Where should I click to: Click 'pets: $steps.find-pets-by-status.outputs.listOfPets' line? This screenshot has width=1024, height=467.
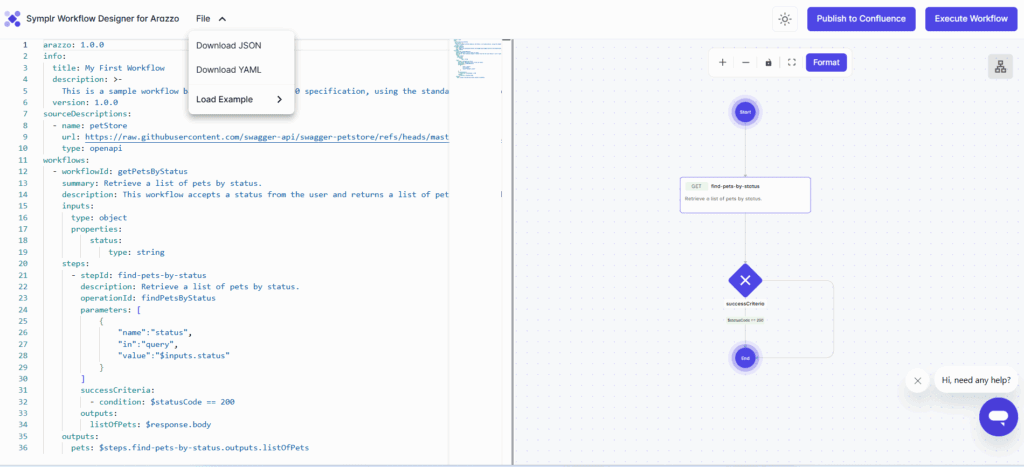190,448
